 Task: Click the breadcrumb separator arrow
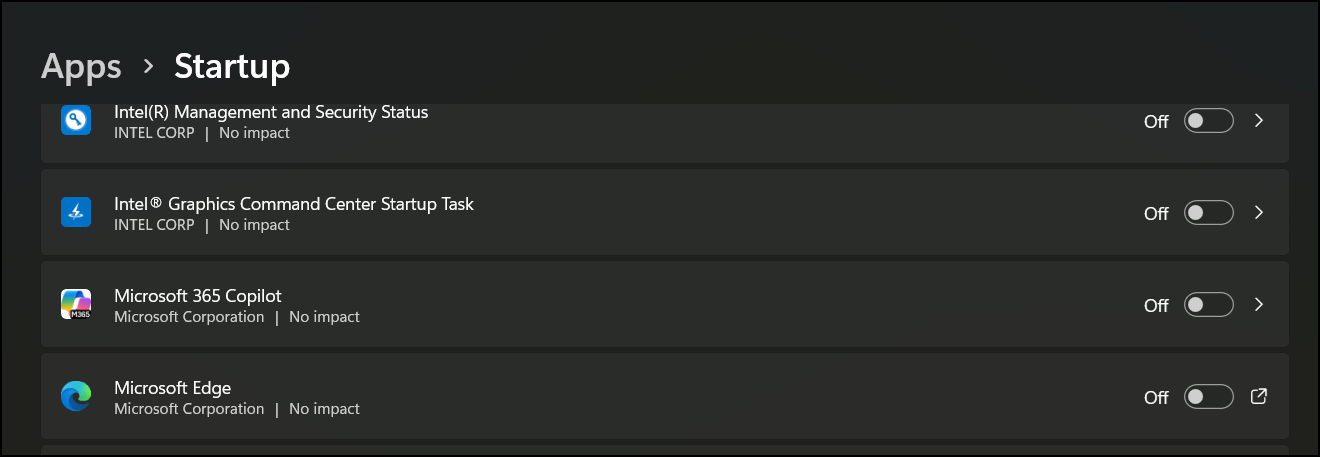pyautogui.click(x=148, y=66)
